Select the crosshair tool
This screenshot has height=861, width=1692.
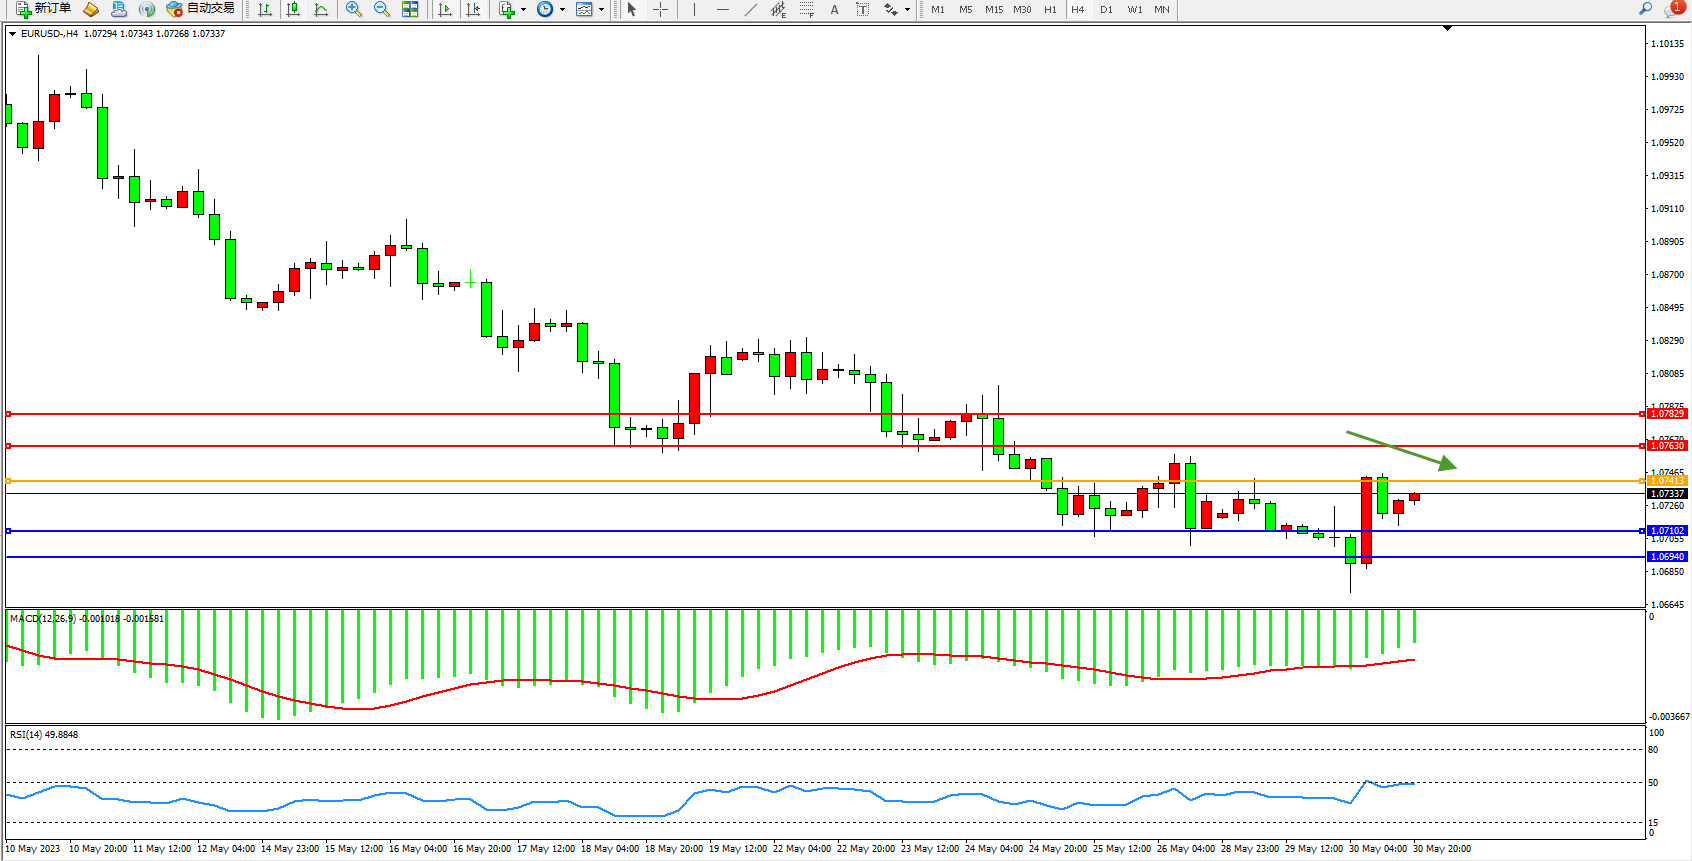pyautogui.click(x=661, y=9)
